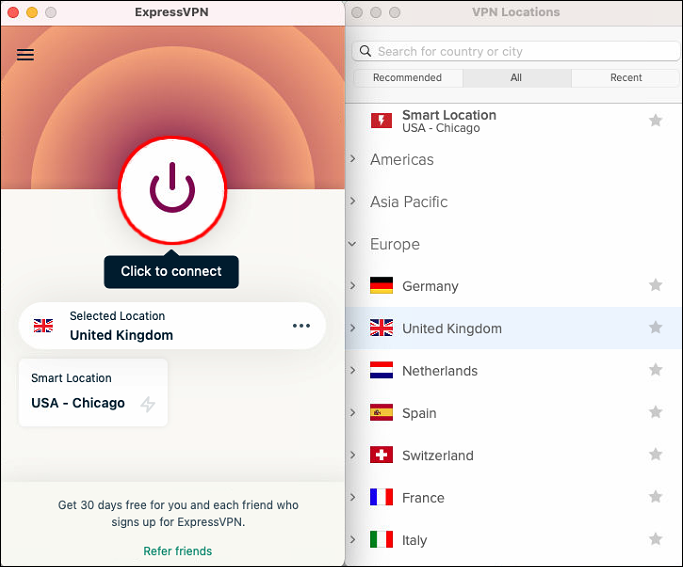
Task: Click the power button to connect
Action: (x=172, y=190)
